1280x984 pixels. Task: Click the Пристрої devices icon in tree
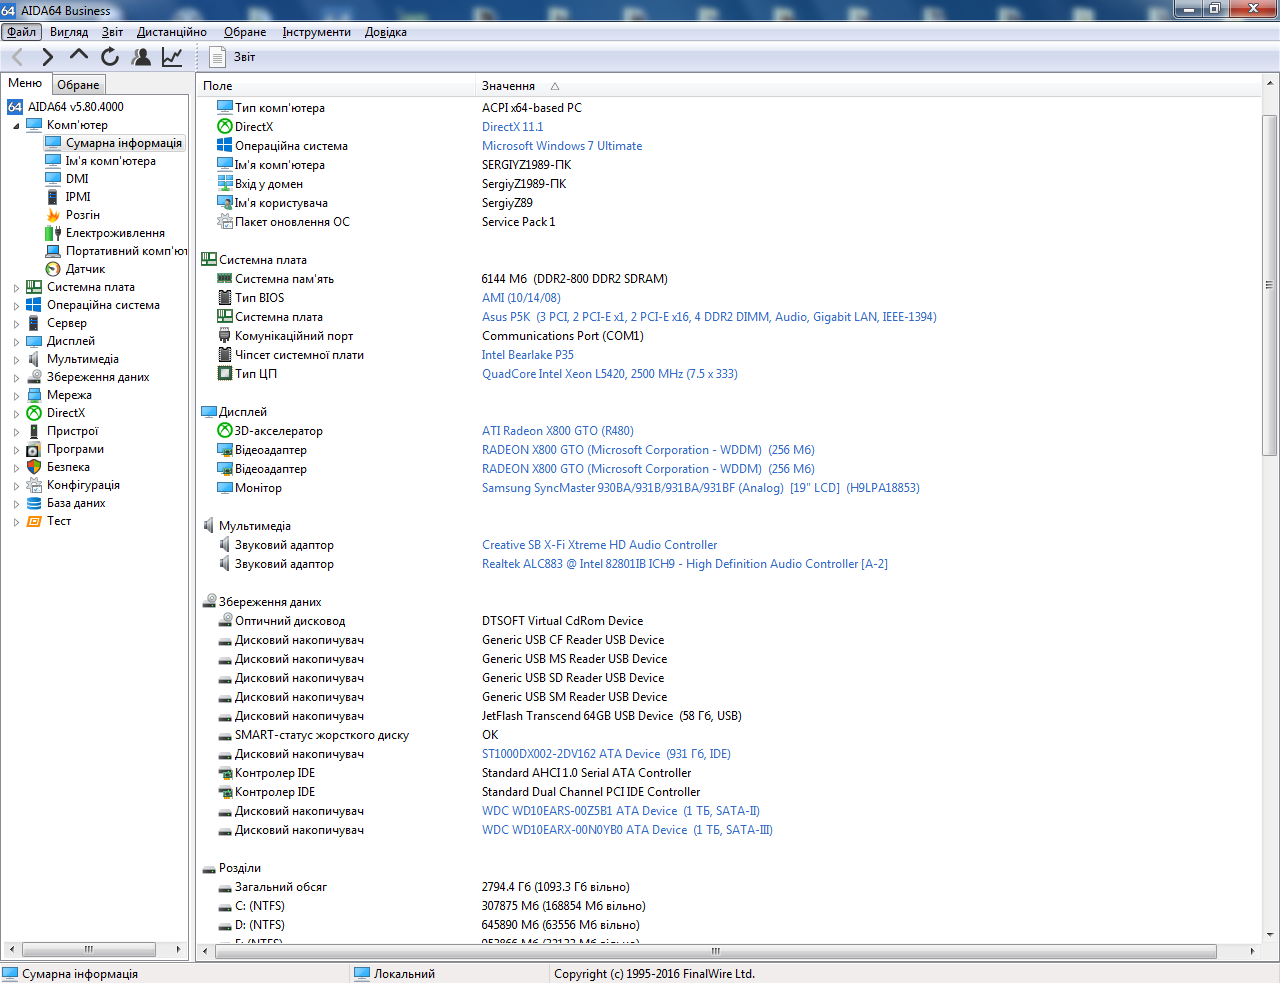34,431
